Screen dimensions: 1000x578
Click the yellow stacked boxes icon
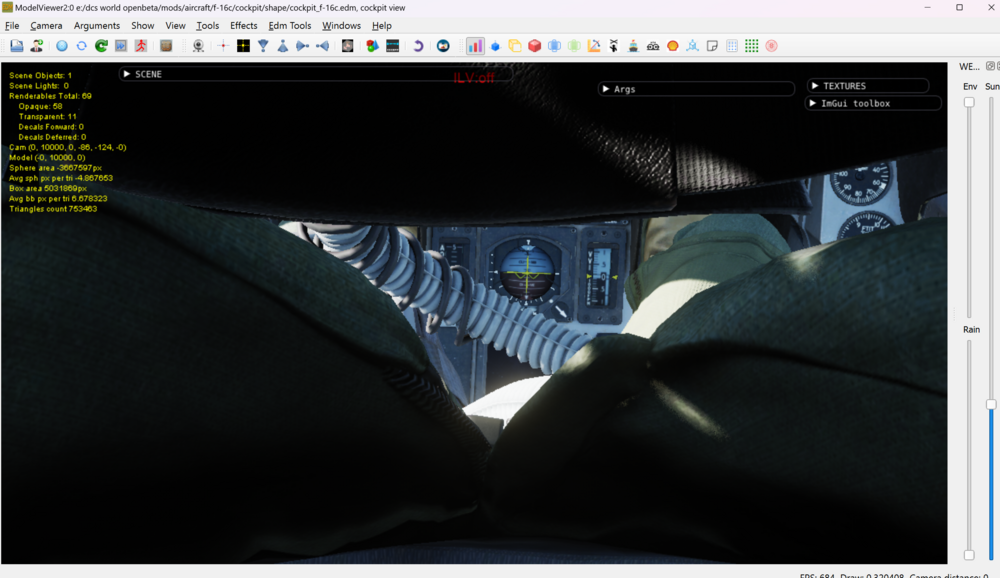[x=515, y=46]
